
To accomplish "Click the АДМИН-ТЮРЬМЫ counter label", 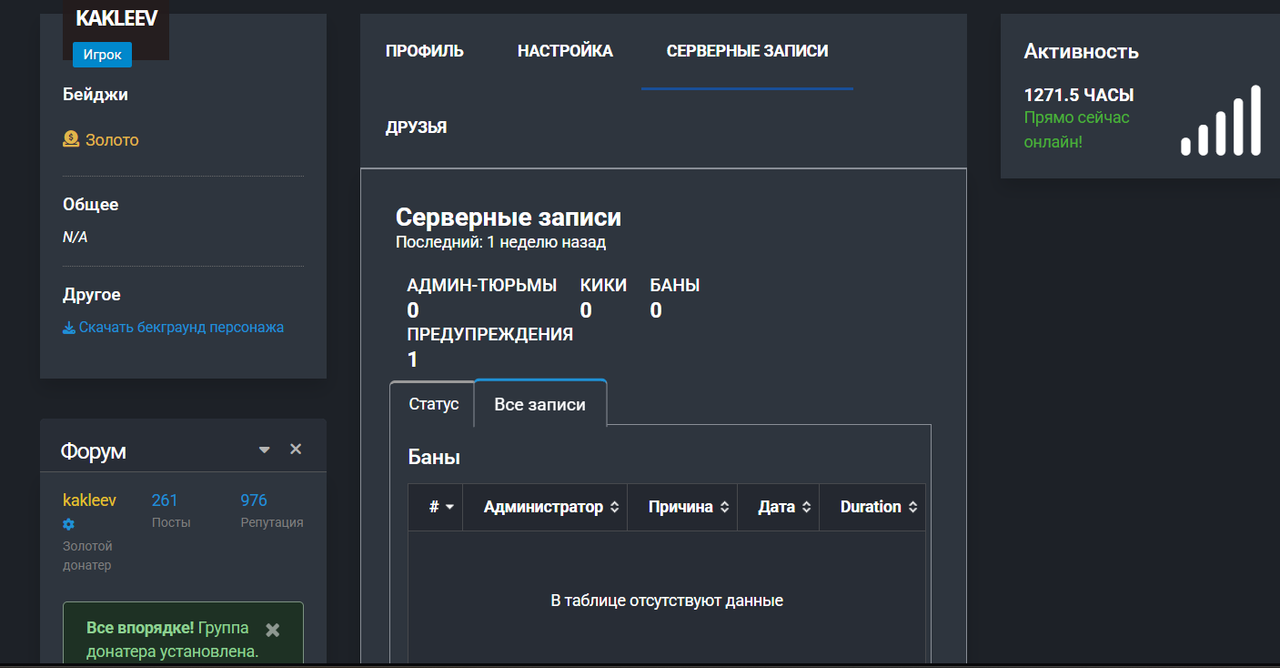I will point(482,285).
